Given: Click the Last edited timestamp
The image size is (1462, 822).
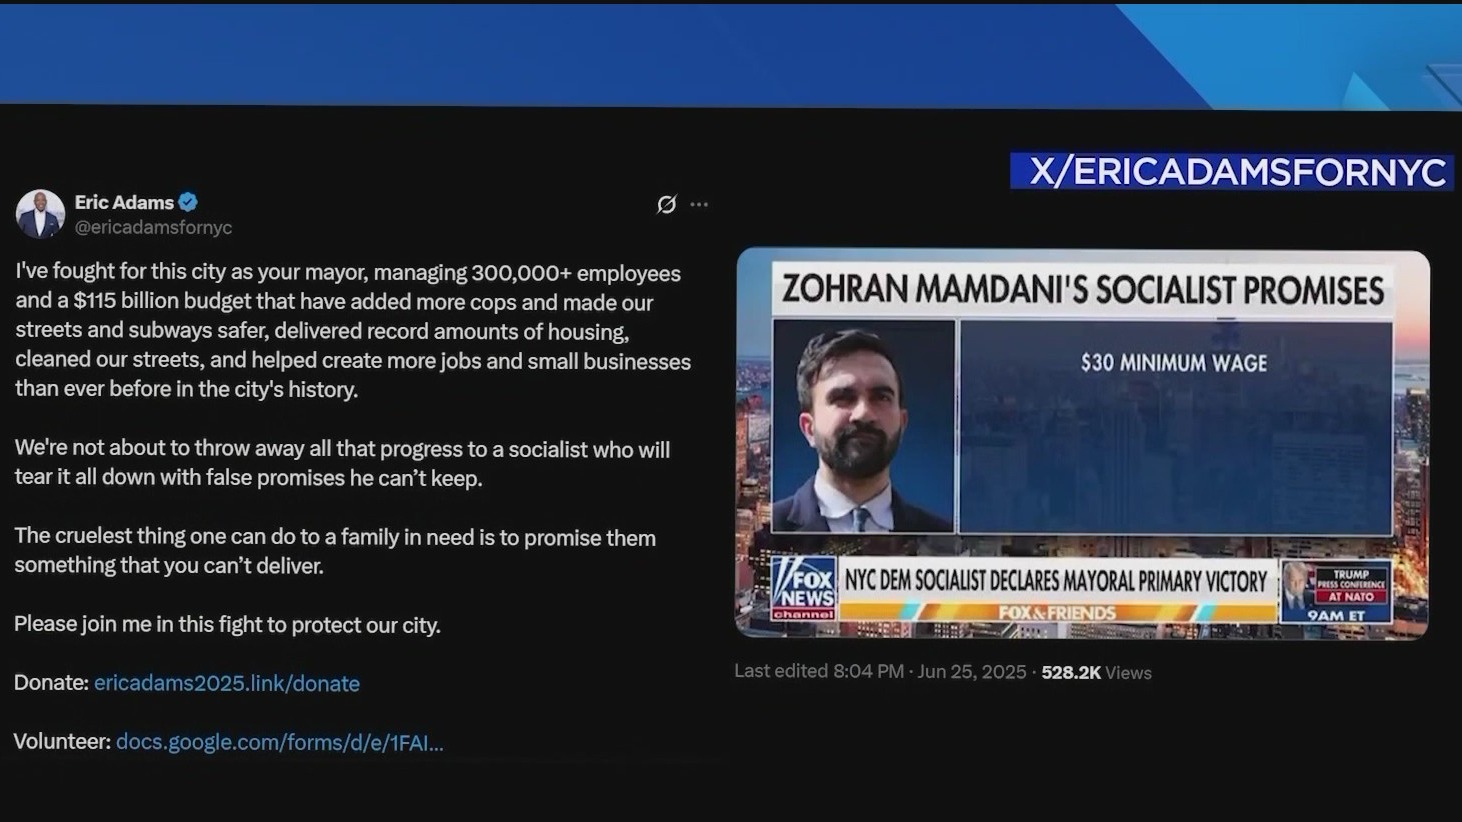Looking at the screenshot, I should tap(880, 672).
